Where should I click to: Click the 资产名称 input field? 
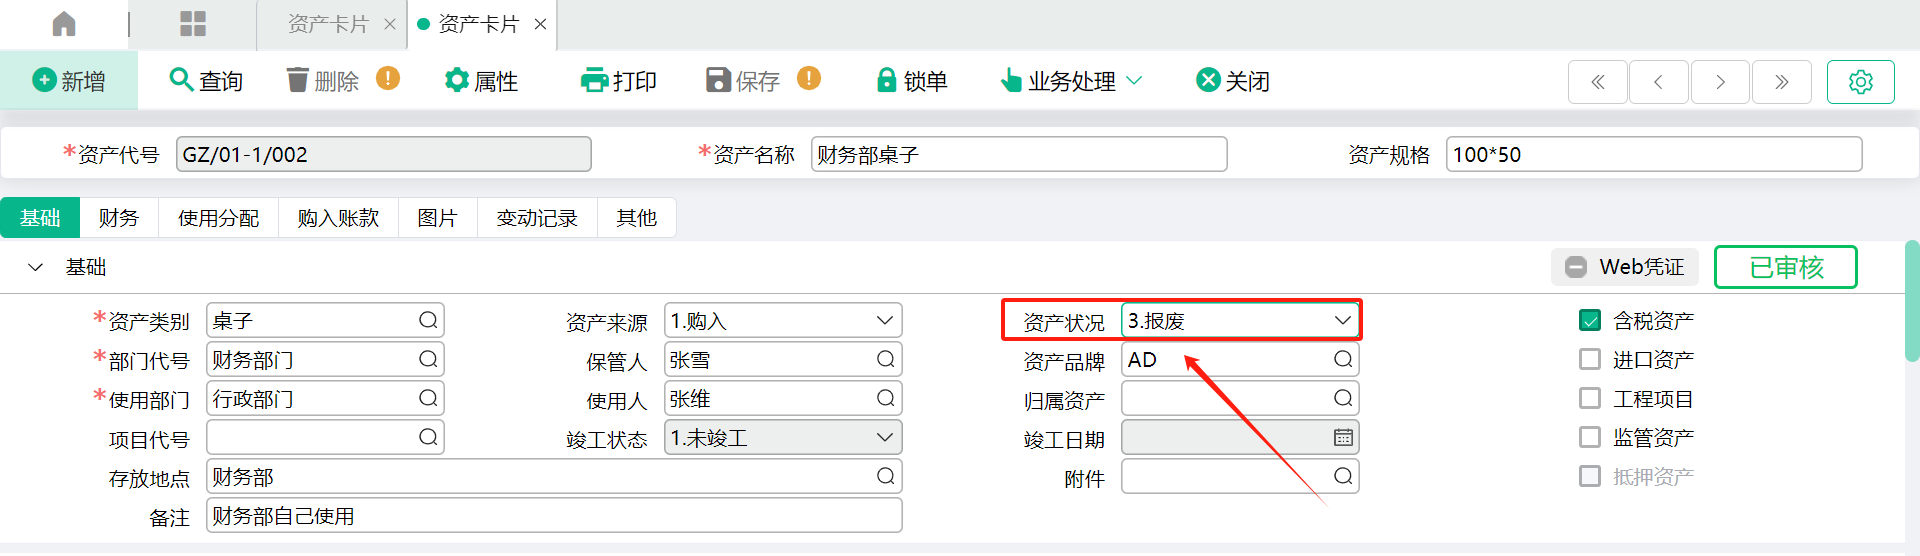click(1019, 154)
